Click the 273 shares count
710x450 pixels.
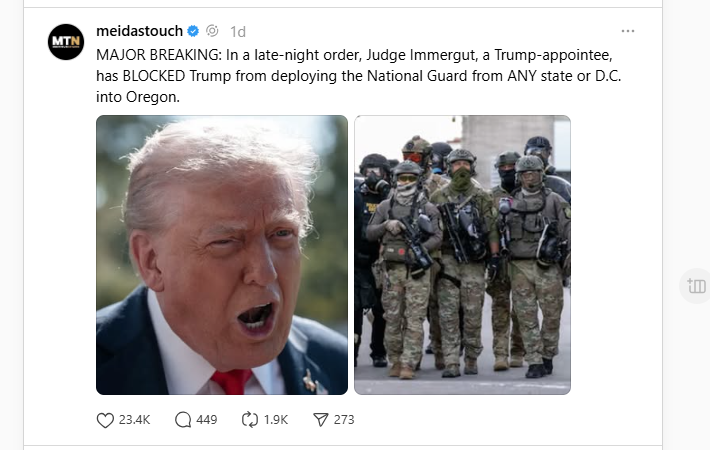tap(344, 420)
